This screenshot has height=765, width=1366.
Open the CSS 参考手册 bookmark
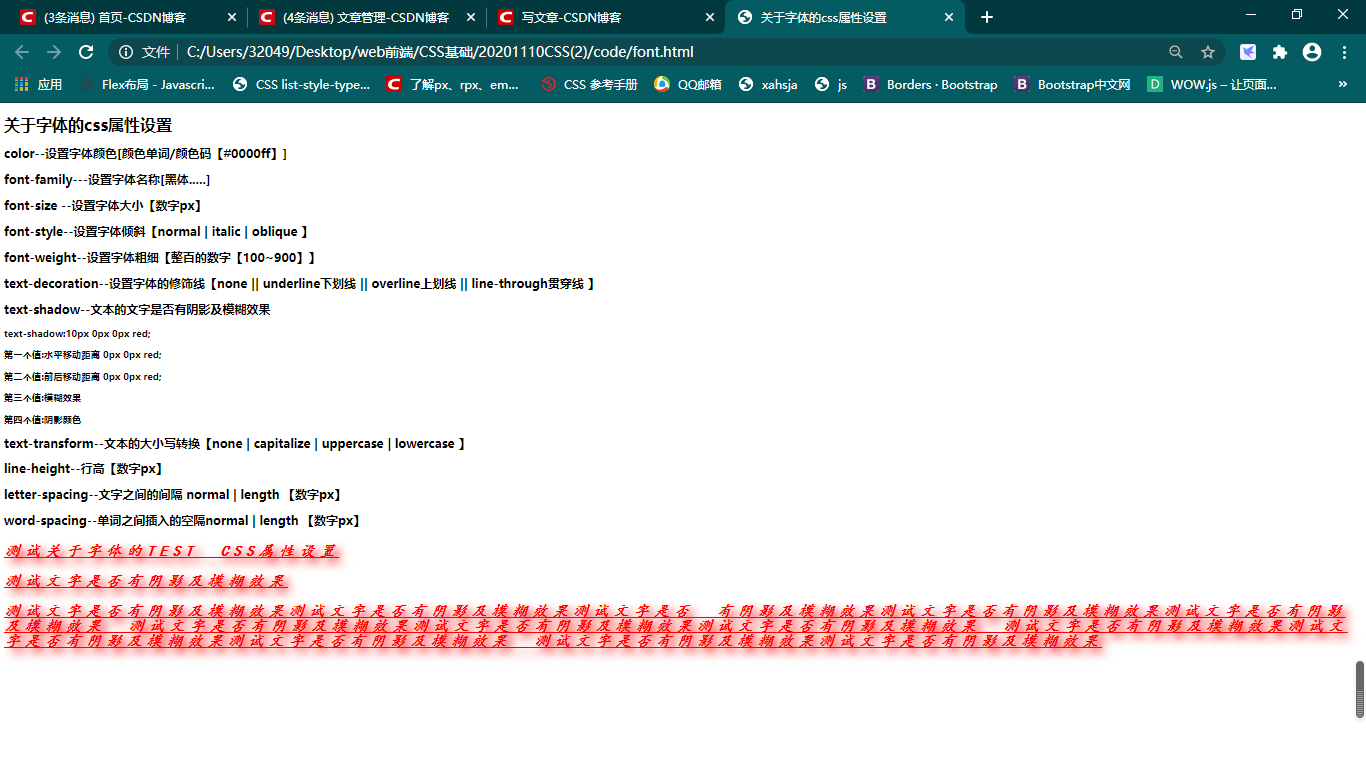(x=589, y=85)
